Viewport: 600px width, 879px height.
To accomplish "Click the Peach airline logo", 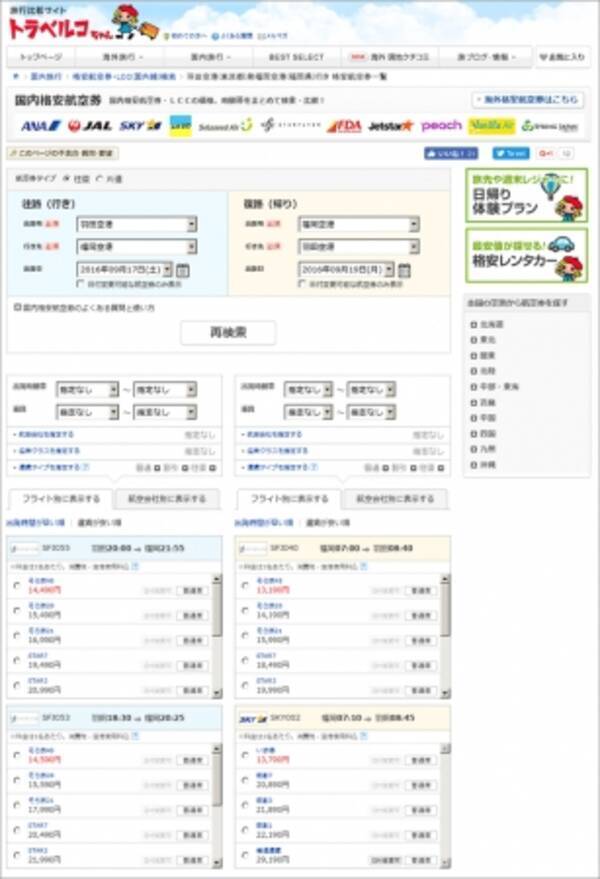I will point(441,125).
